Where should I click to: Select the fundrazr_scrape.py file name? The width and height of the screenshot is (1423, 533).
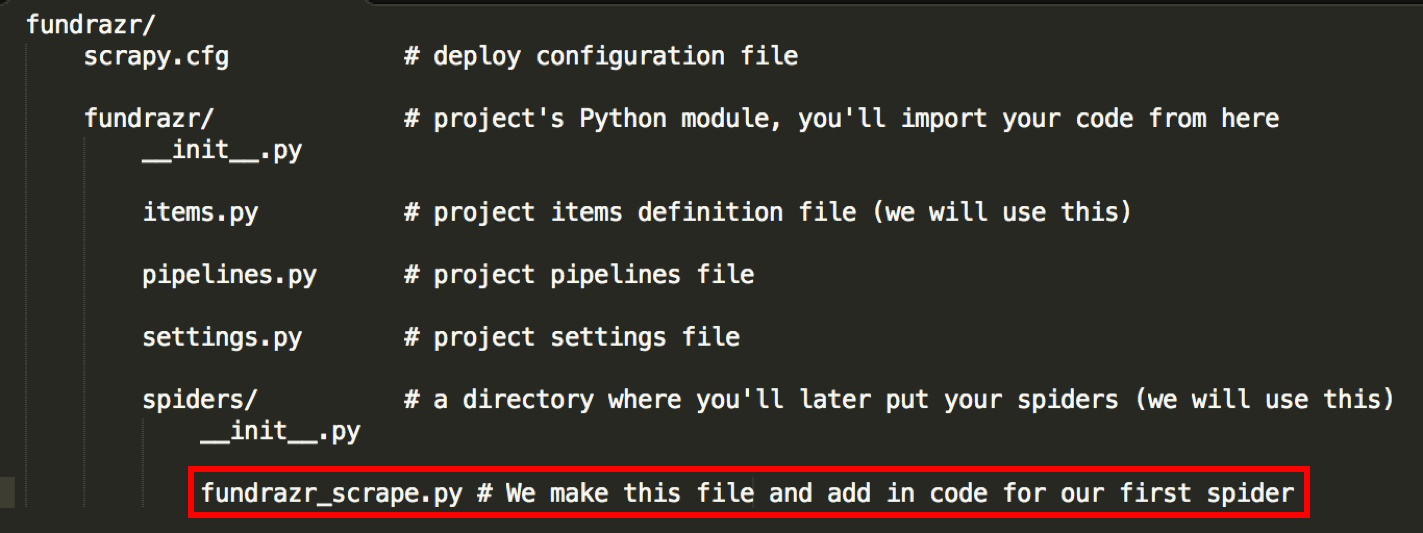[x=331, y=493]
